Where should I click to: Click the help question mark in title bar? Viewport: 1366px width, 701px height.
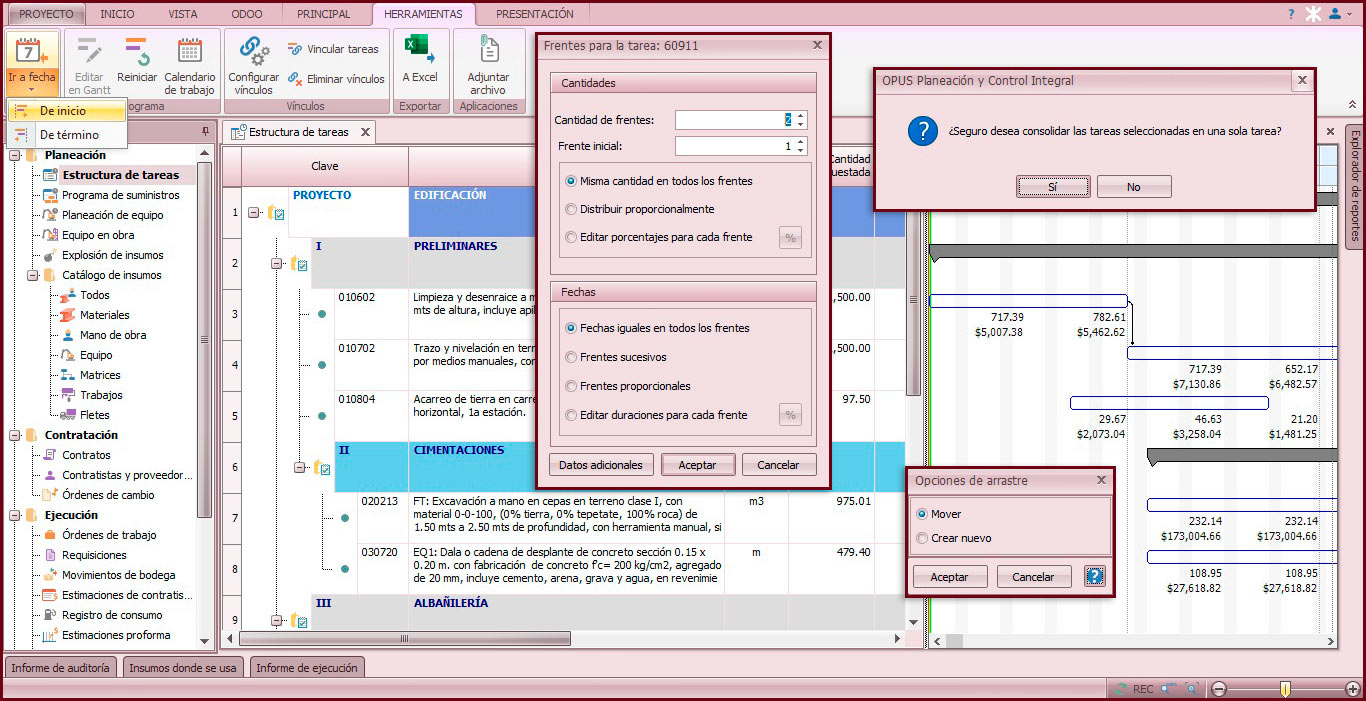(1291, 14)
